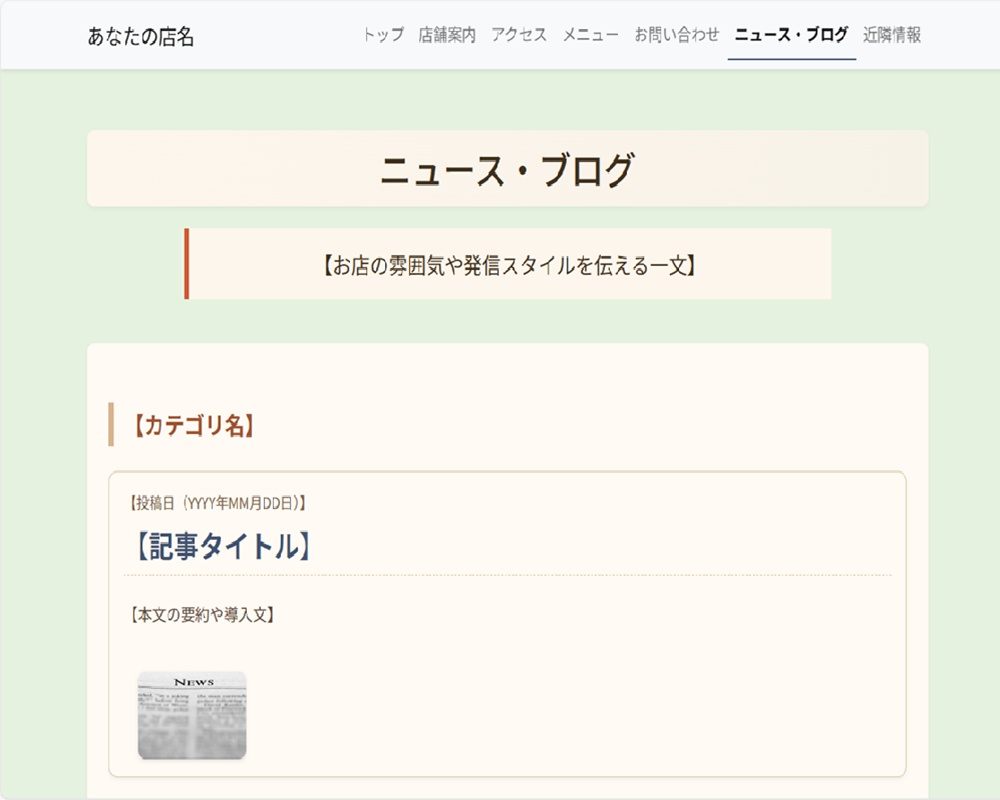This screenshot has width=1000, height=800.
Task: Click the dotted divider under the article title
Action: [511, 573]
